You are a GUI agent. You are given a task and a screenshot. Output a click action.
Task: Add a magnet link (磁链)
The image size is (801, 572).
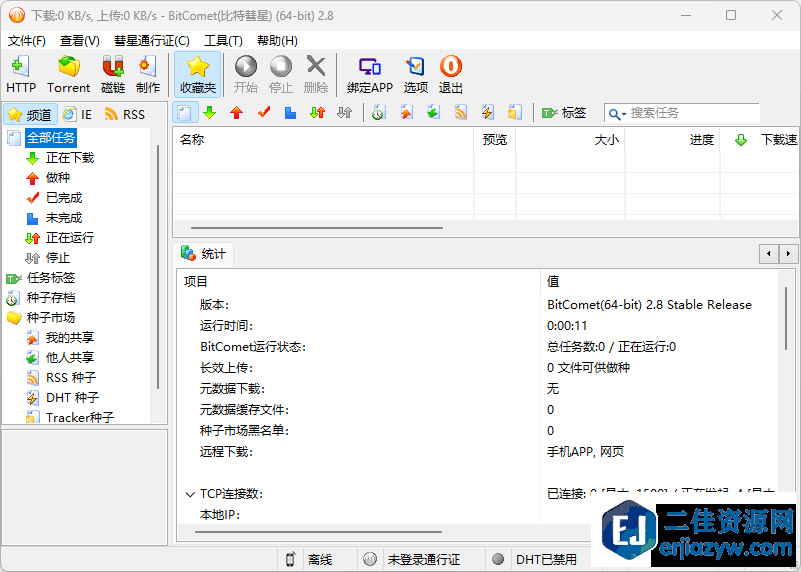[x=113, y=75]
